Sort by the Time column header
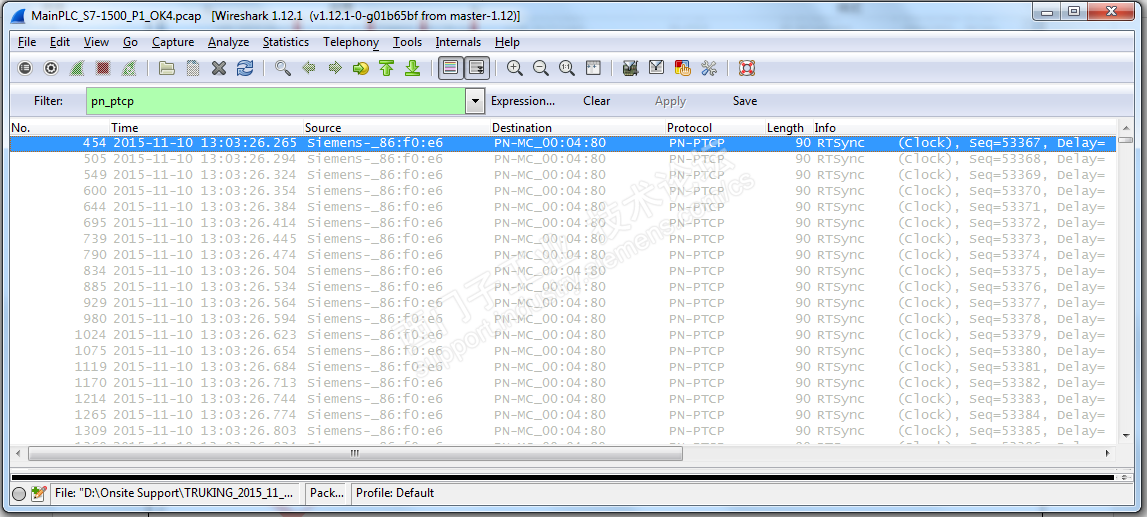Viewport: 1147px width, 517px height. pyautogui.click(x=207, y=128)
